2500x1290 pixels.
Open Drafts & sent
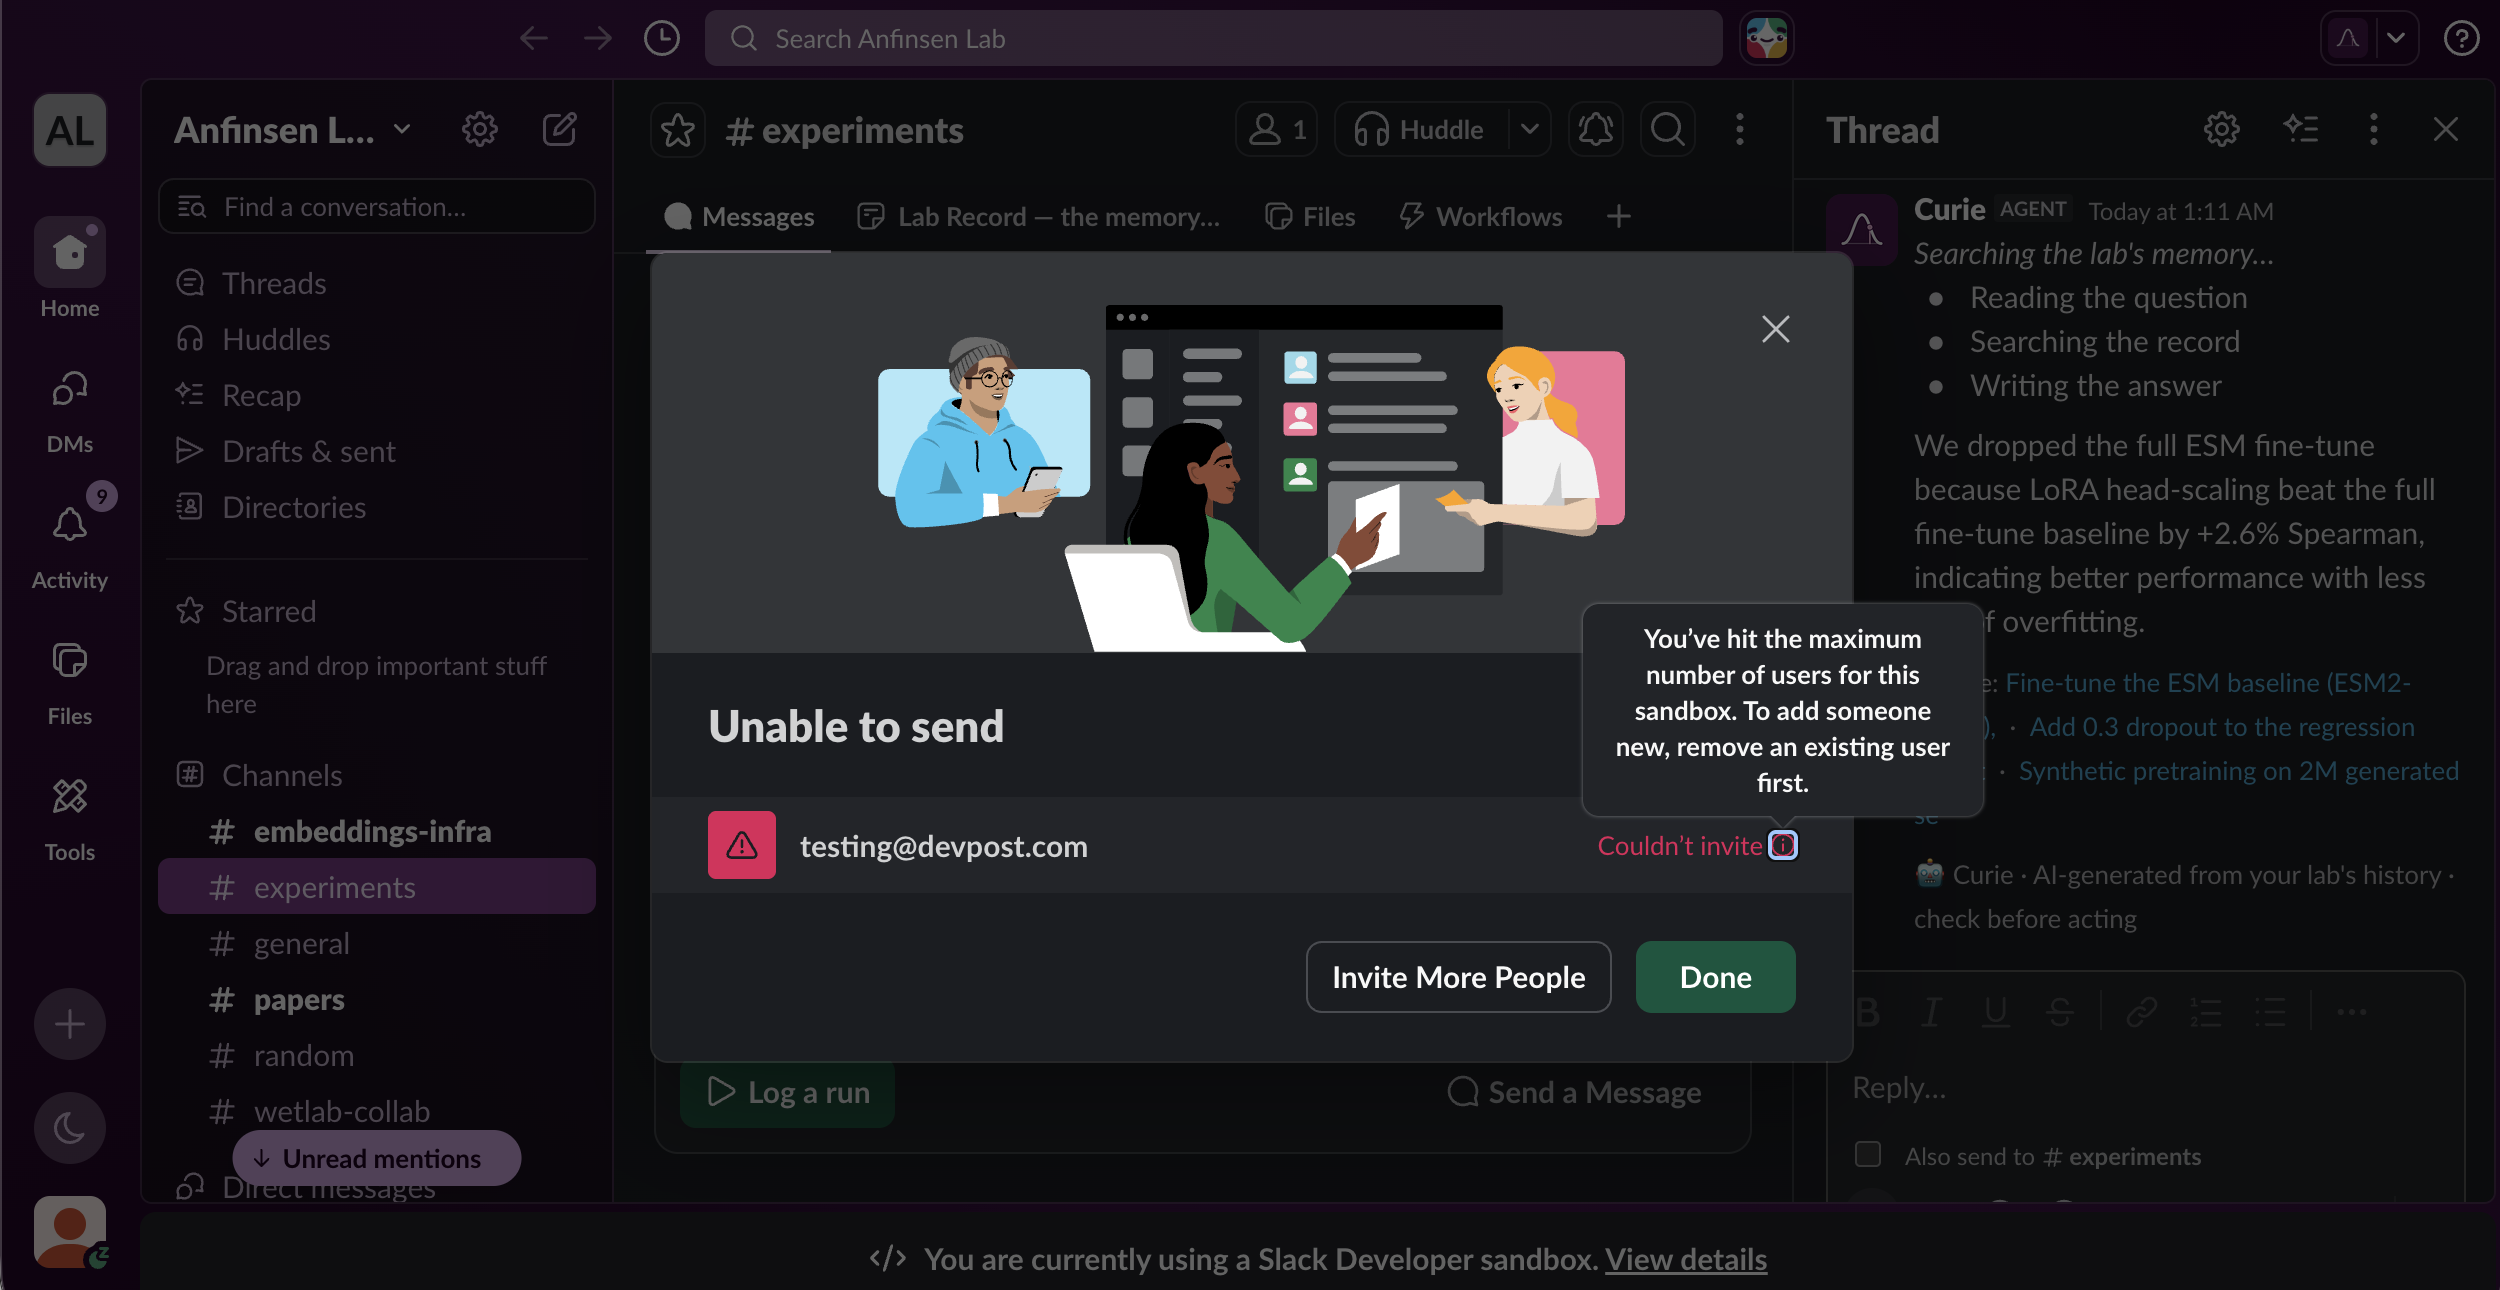tap(377, 451)
